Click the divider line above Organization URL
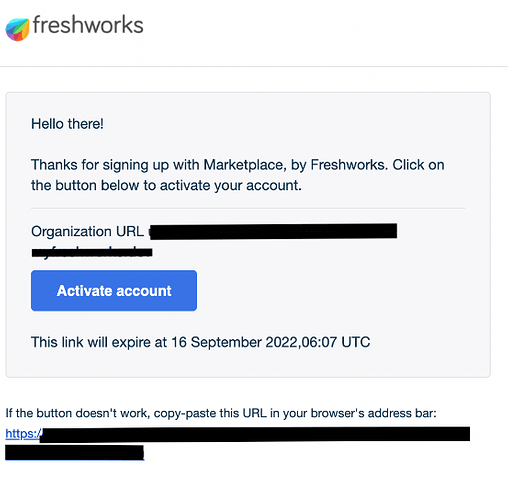This screenshot has width=508, height=500. pyautogui.click(x=248, y=208)
